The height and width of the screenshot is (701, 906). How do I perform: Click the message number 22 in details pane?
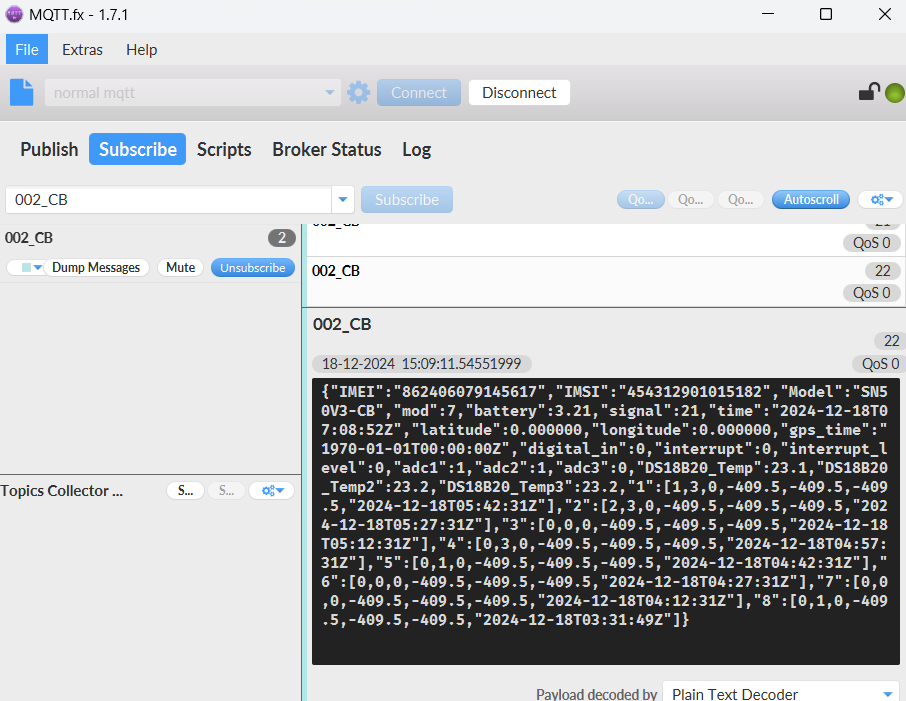pyautogui.click(x=890, y=341)
